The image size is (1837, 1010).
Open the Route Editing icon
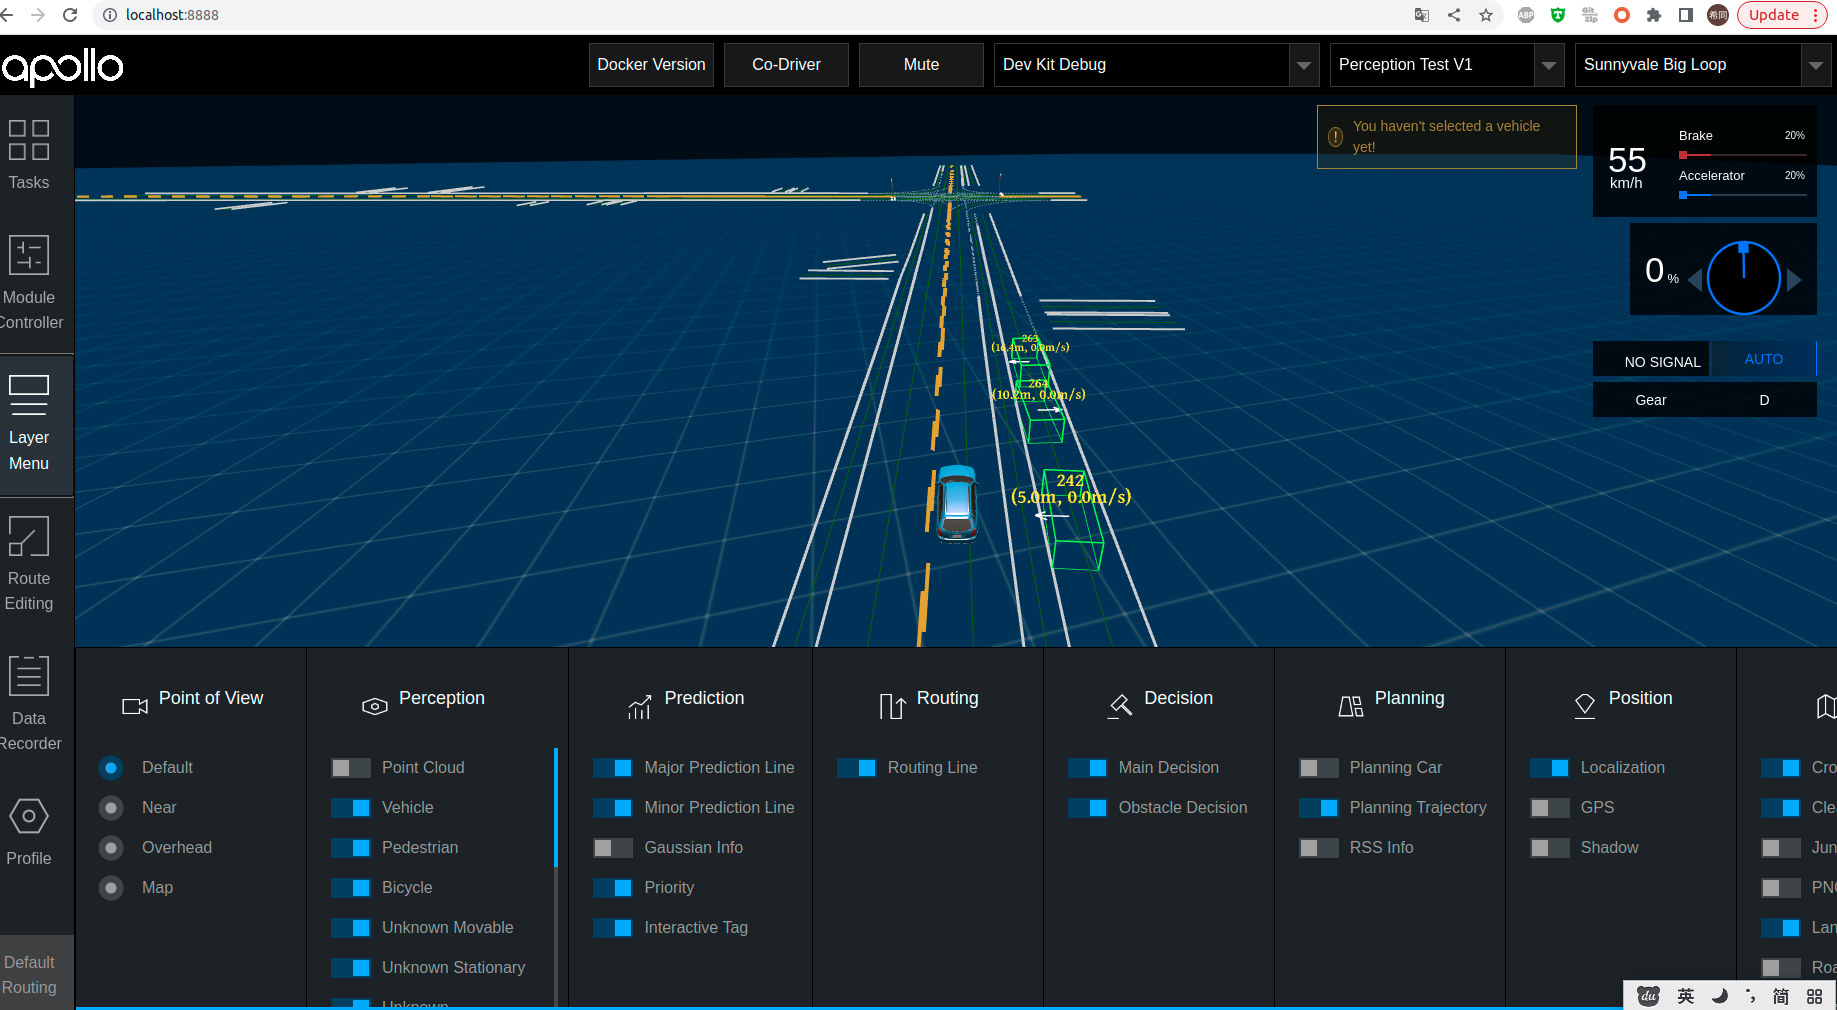coord(29,536)
